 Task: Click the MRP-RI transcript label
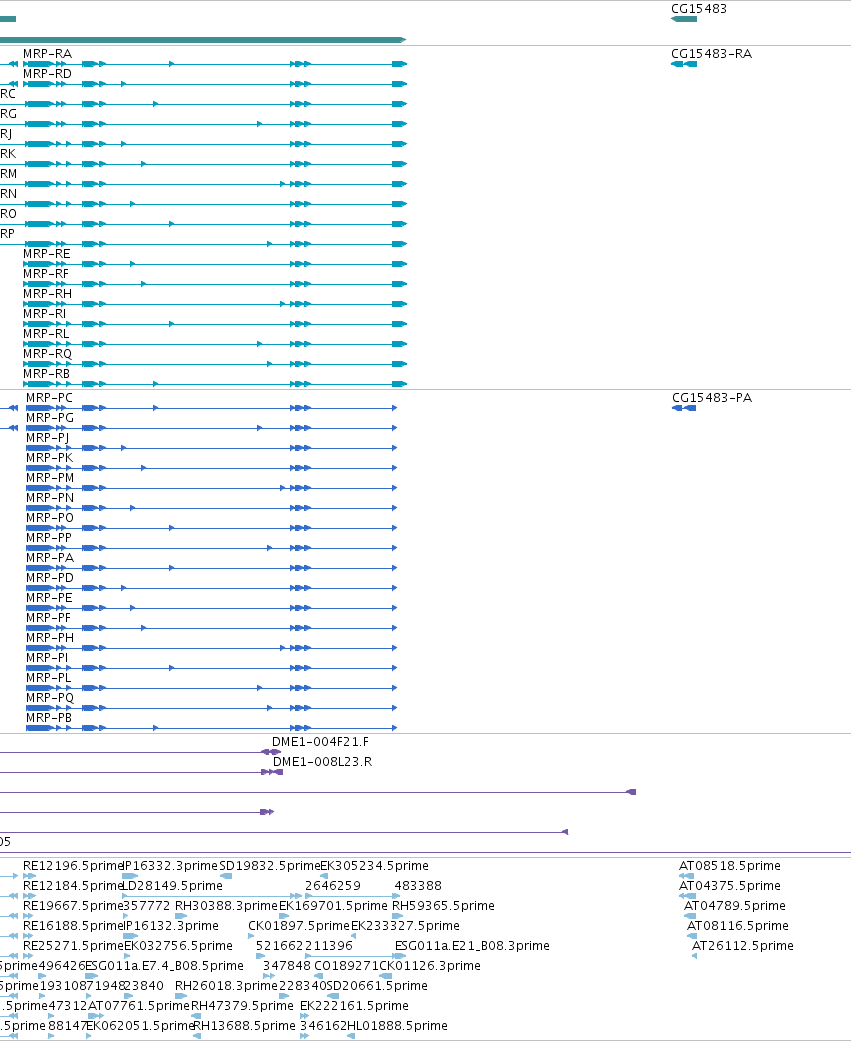point(44,313)
